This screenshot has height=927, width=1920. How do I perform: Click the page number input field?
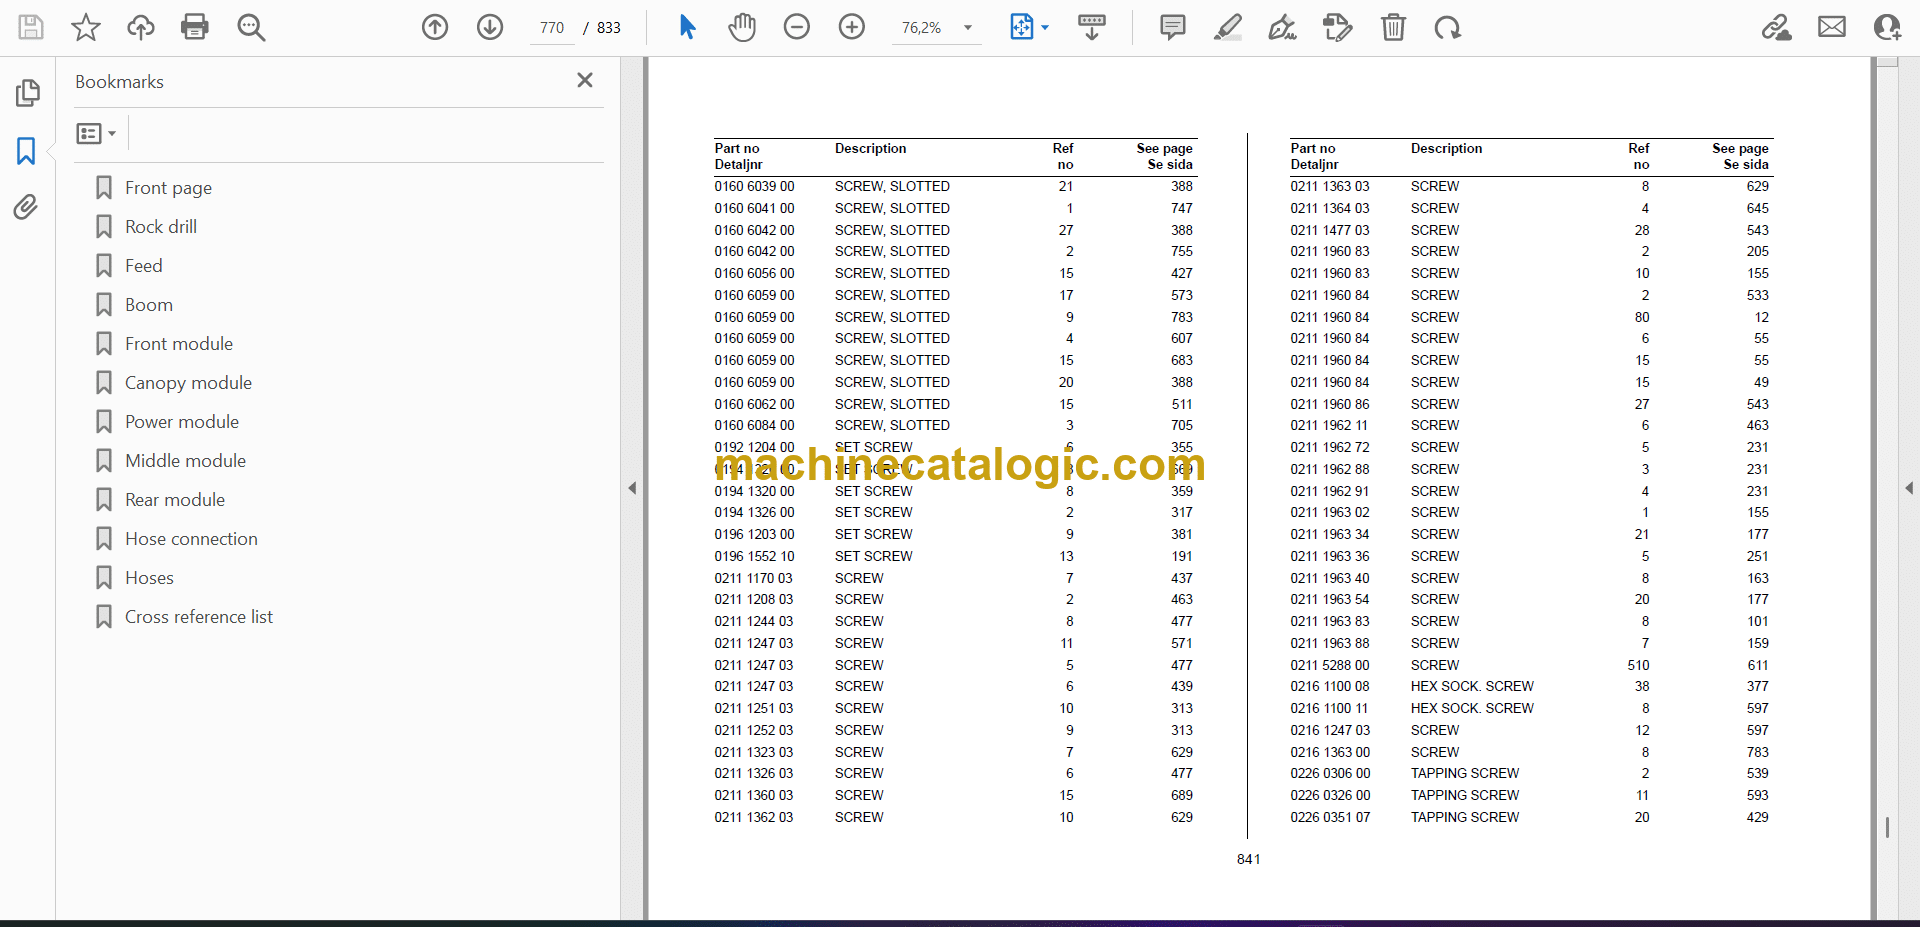552,28
